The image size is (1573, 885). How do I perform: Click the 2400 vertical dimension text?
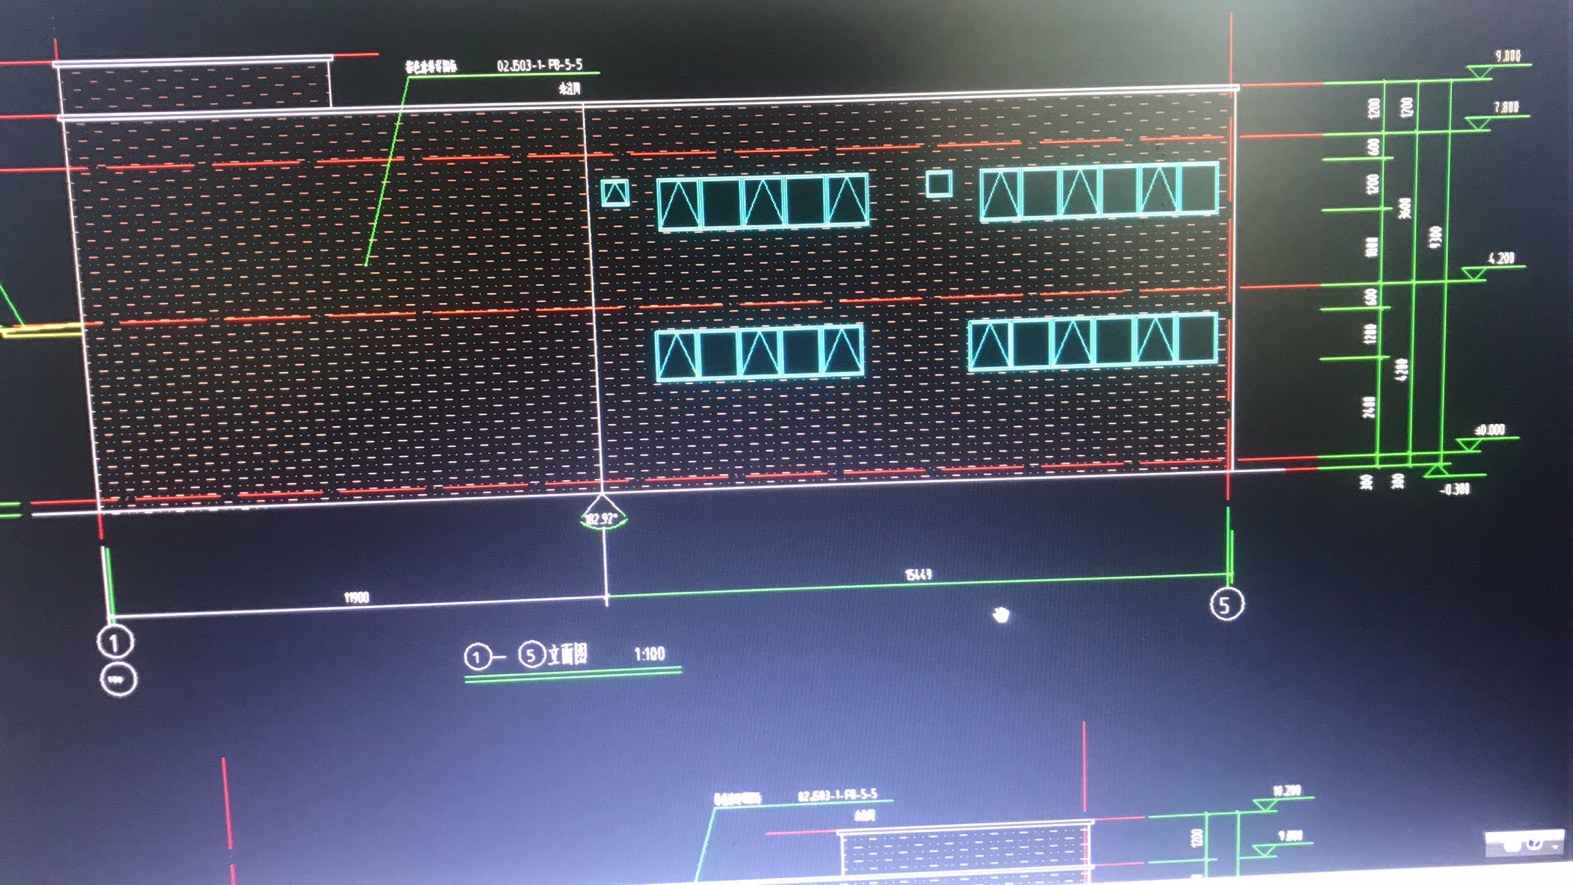coord(1369,406)
